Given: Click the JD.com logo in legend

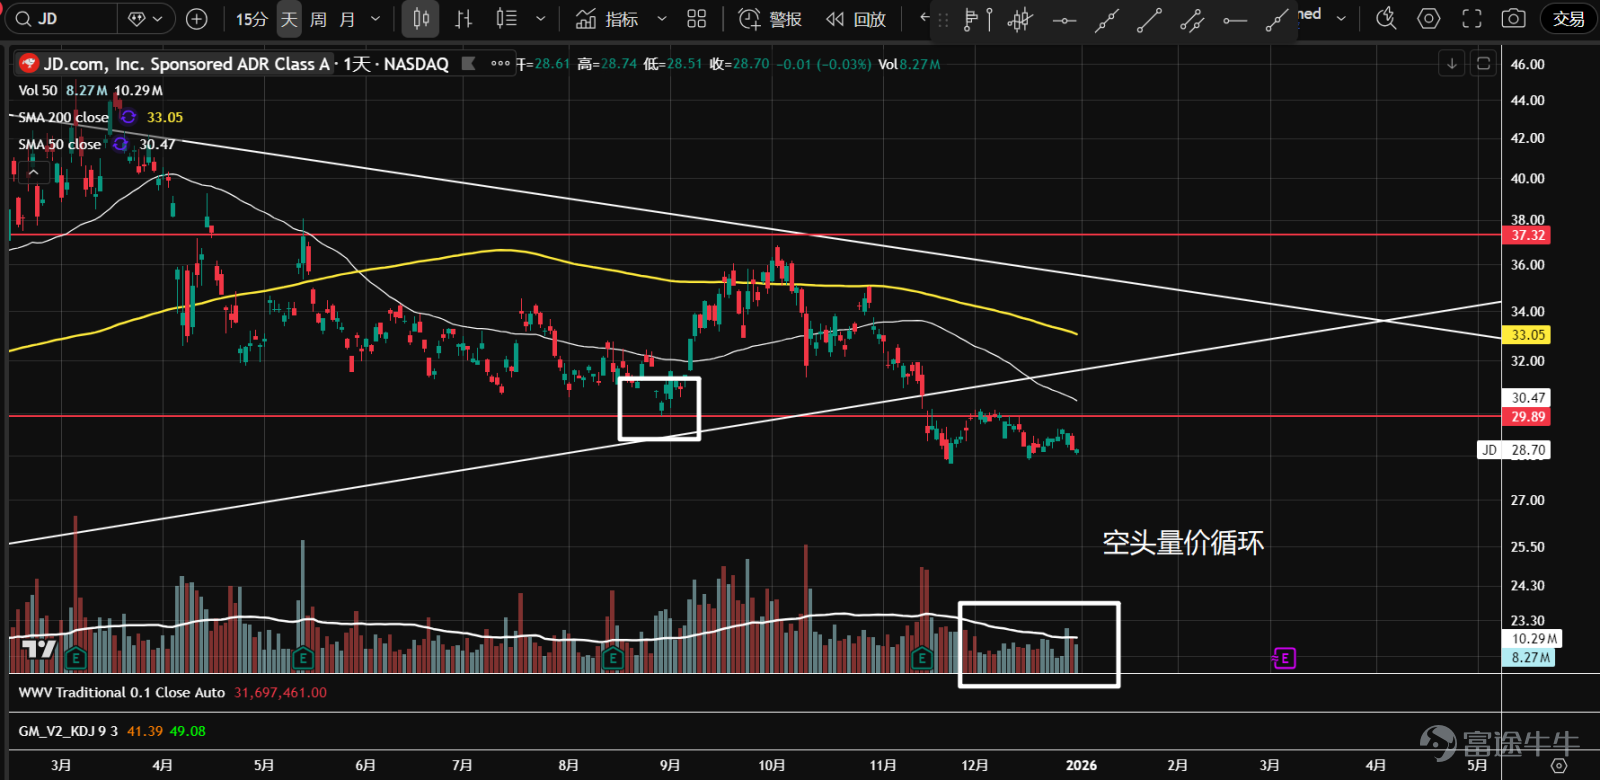Looking at the screenshot, I should point(29,64).
